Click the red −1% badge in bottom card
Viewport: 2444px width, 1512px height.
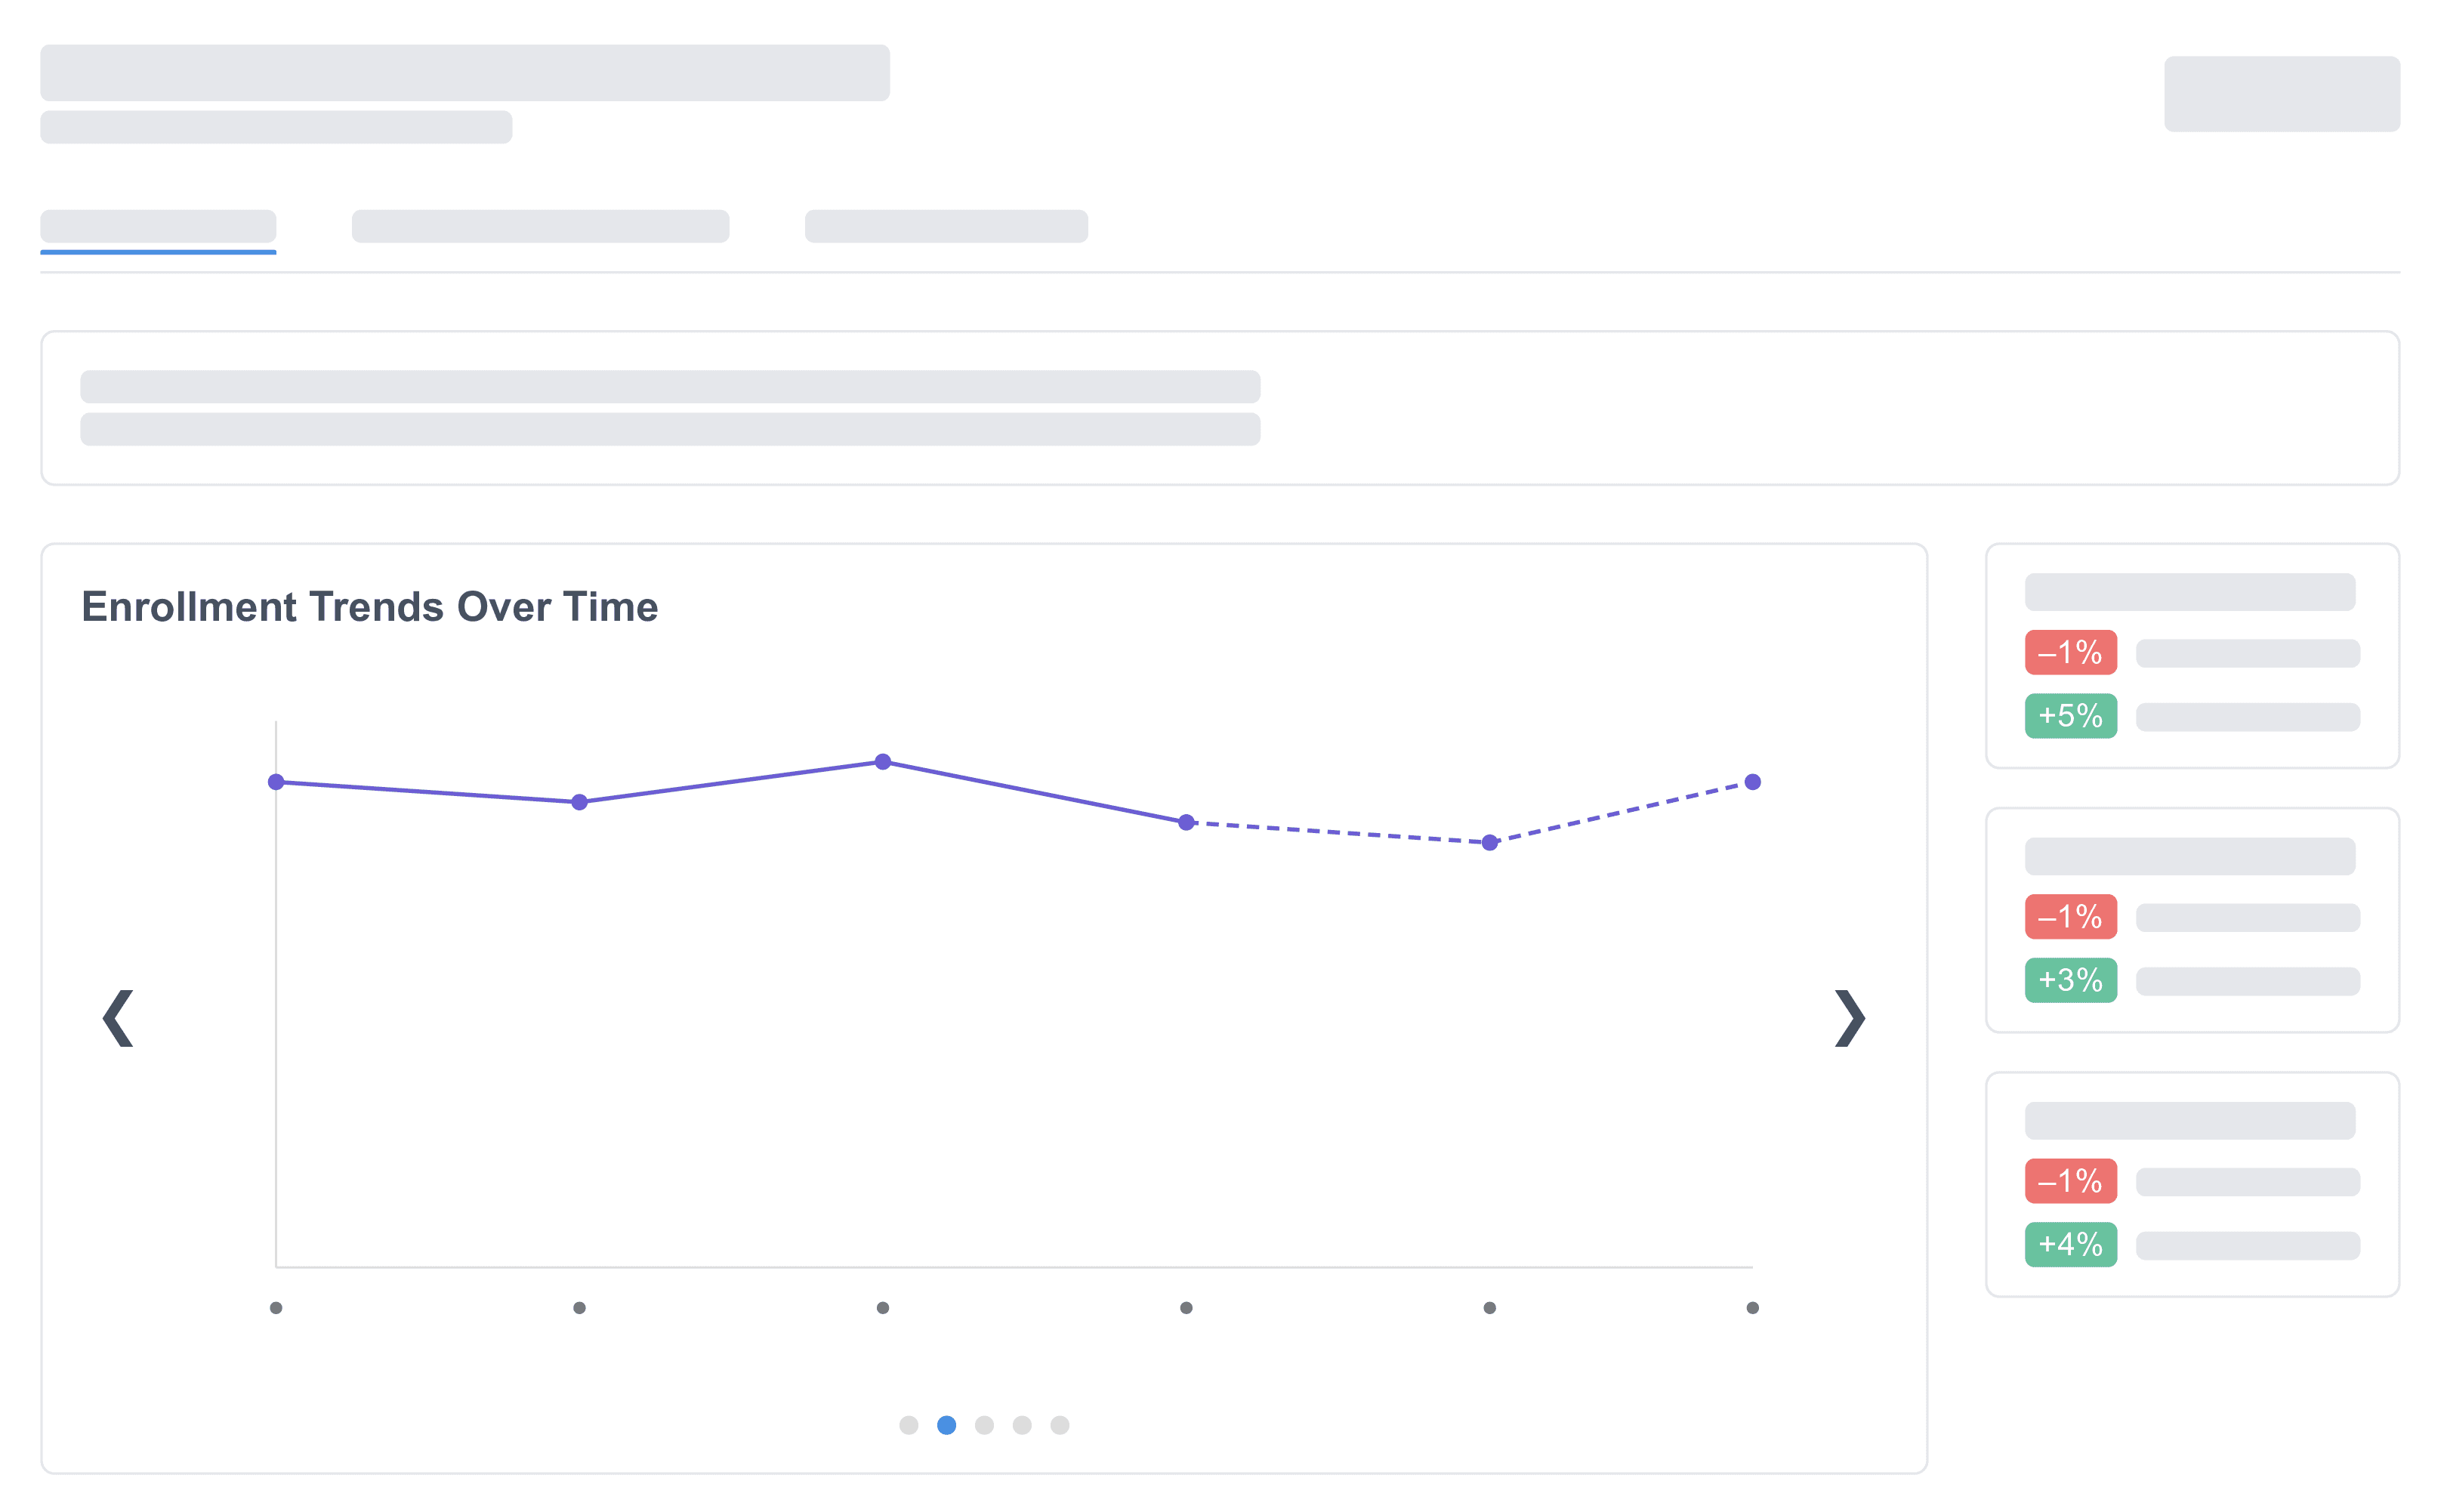[x=2070, y=1181]
